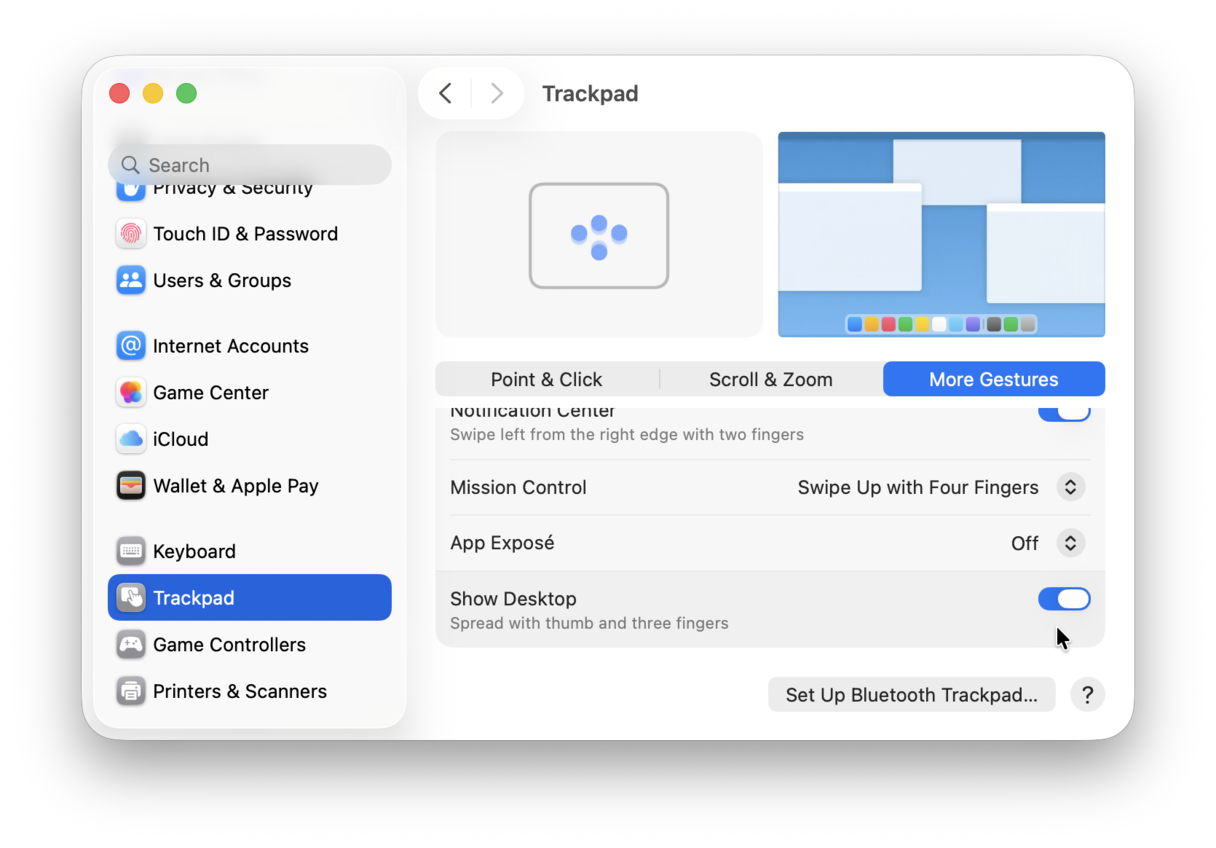Click the desktop windows preview video
Image resolution: width=1216 pixels, height=848 pixels.
[x=941, y=234]
